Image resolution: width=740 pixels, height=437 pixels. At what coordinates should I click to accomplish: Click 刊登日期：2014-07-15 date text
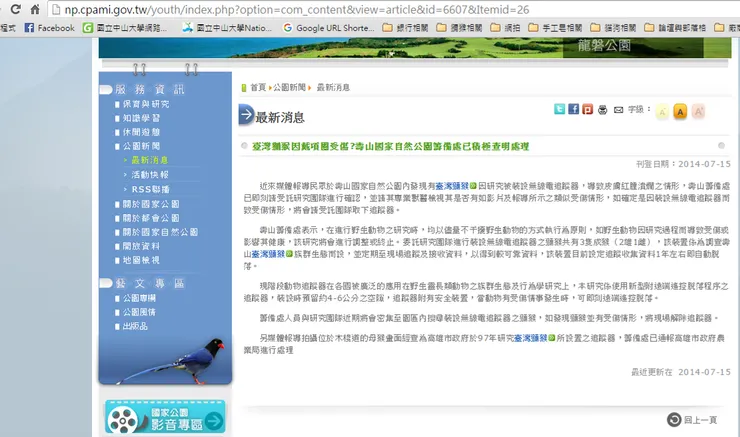(x=683, y=164)
